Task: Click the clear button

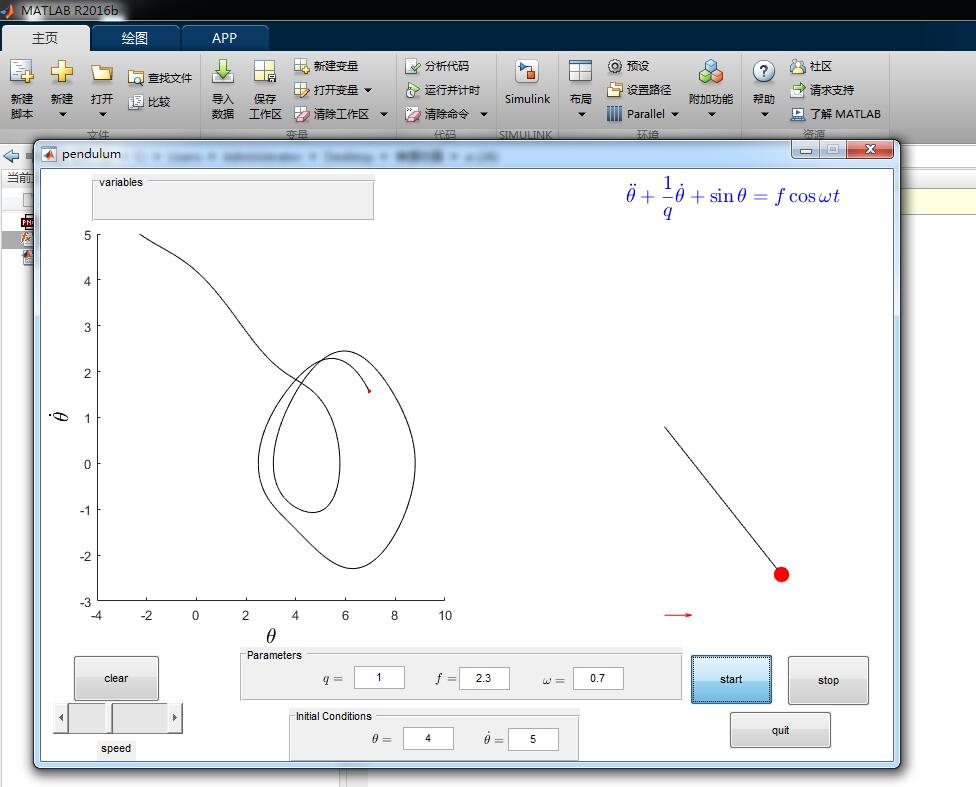Action: (116, 678)
